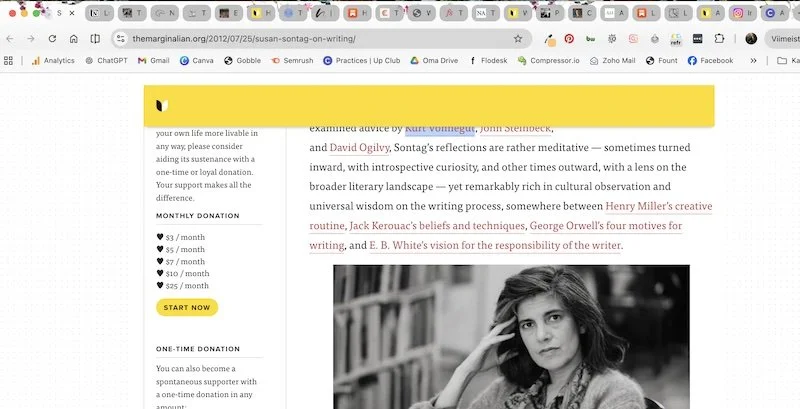
Task: Click the ONE-TIME DONATION heading
Action: (198, 349)
